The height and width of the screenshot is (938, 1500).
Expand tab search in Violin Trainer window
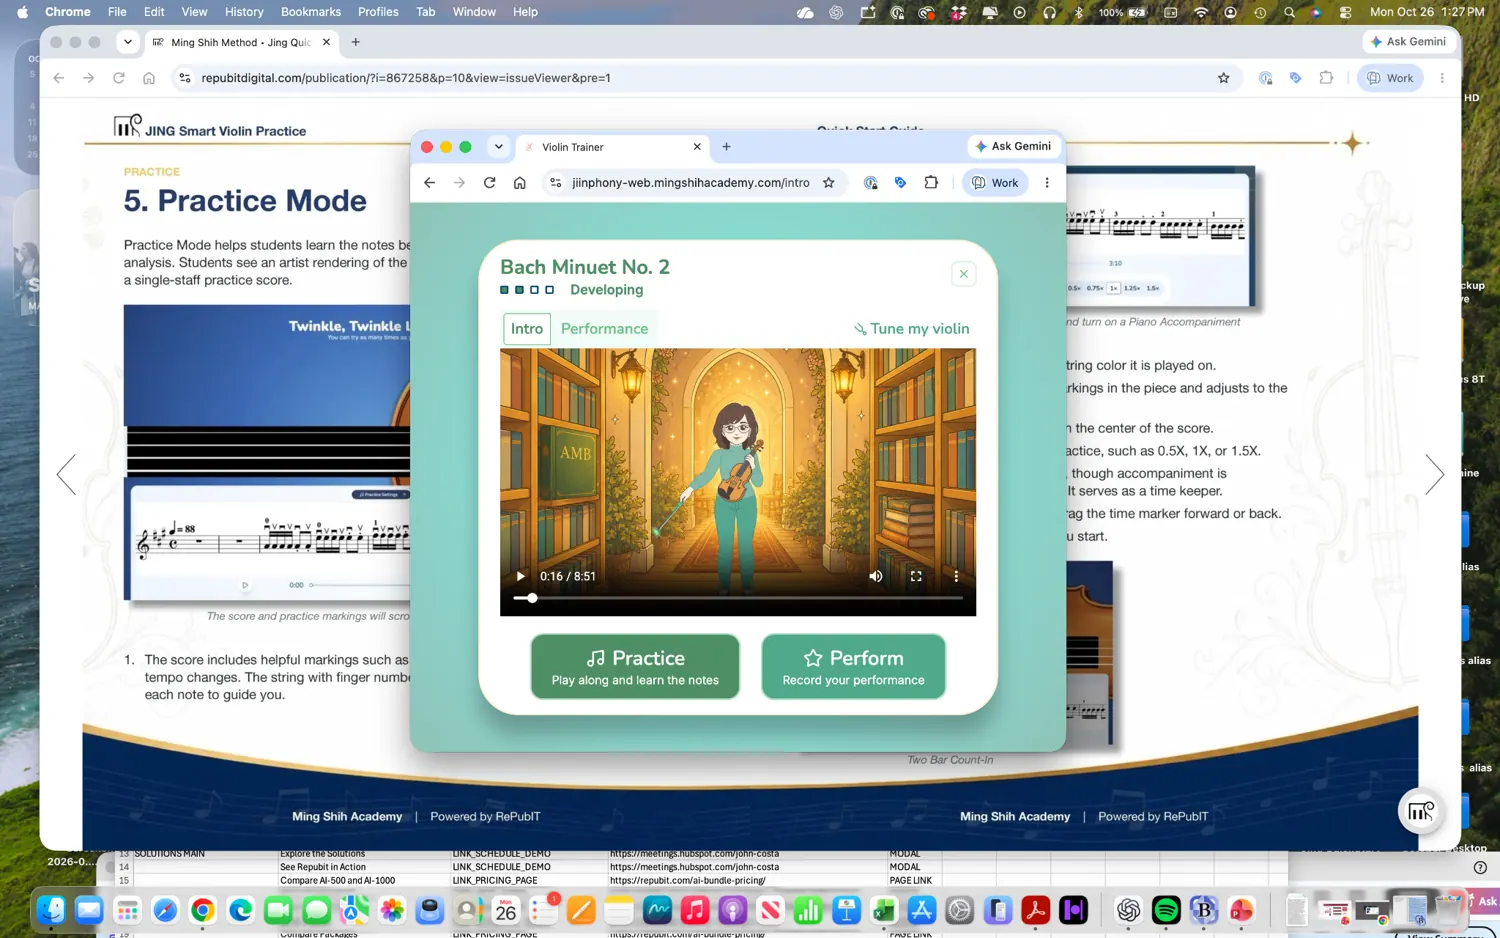click(498, 147)
